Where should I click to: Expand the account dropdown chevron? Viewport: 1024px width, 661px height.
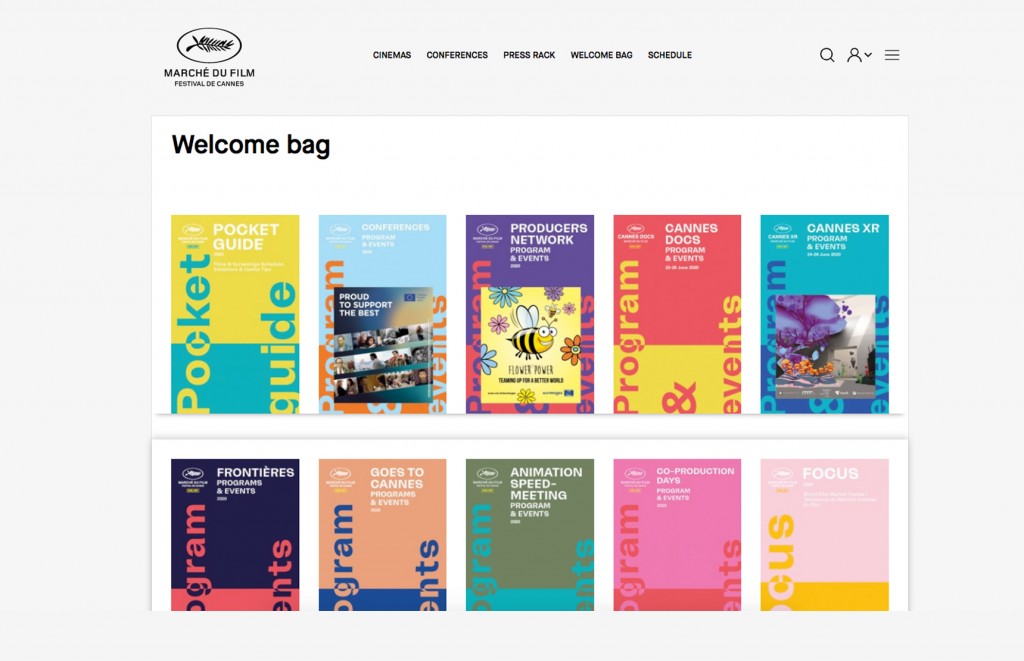click(869, 55)
